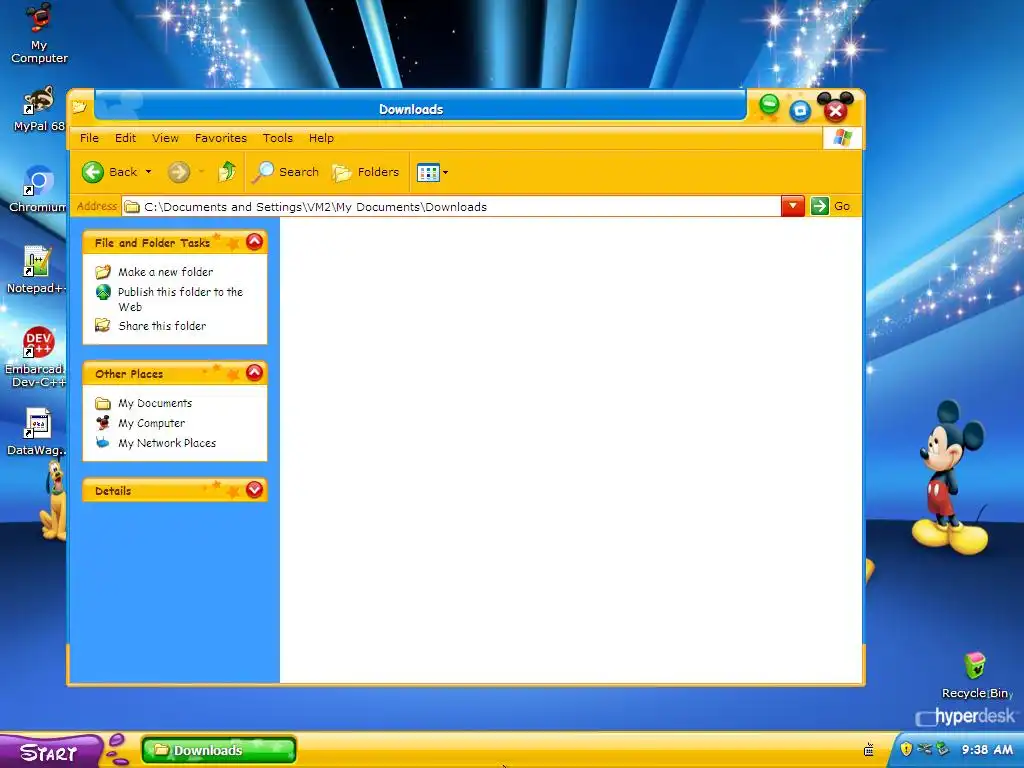Select the Chromium desktop icon

(37, 189)
